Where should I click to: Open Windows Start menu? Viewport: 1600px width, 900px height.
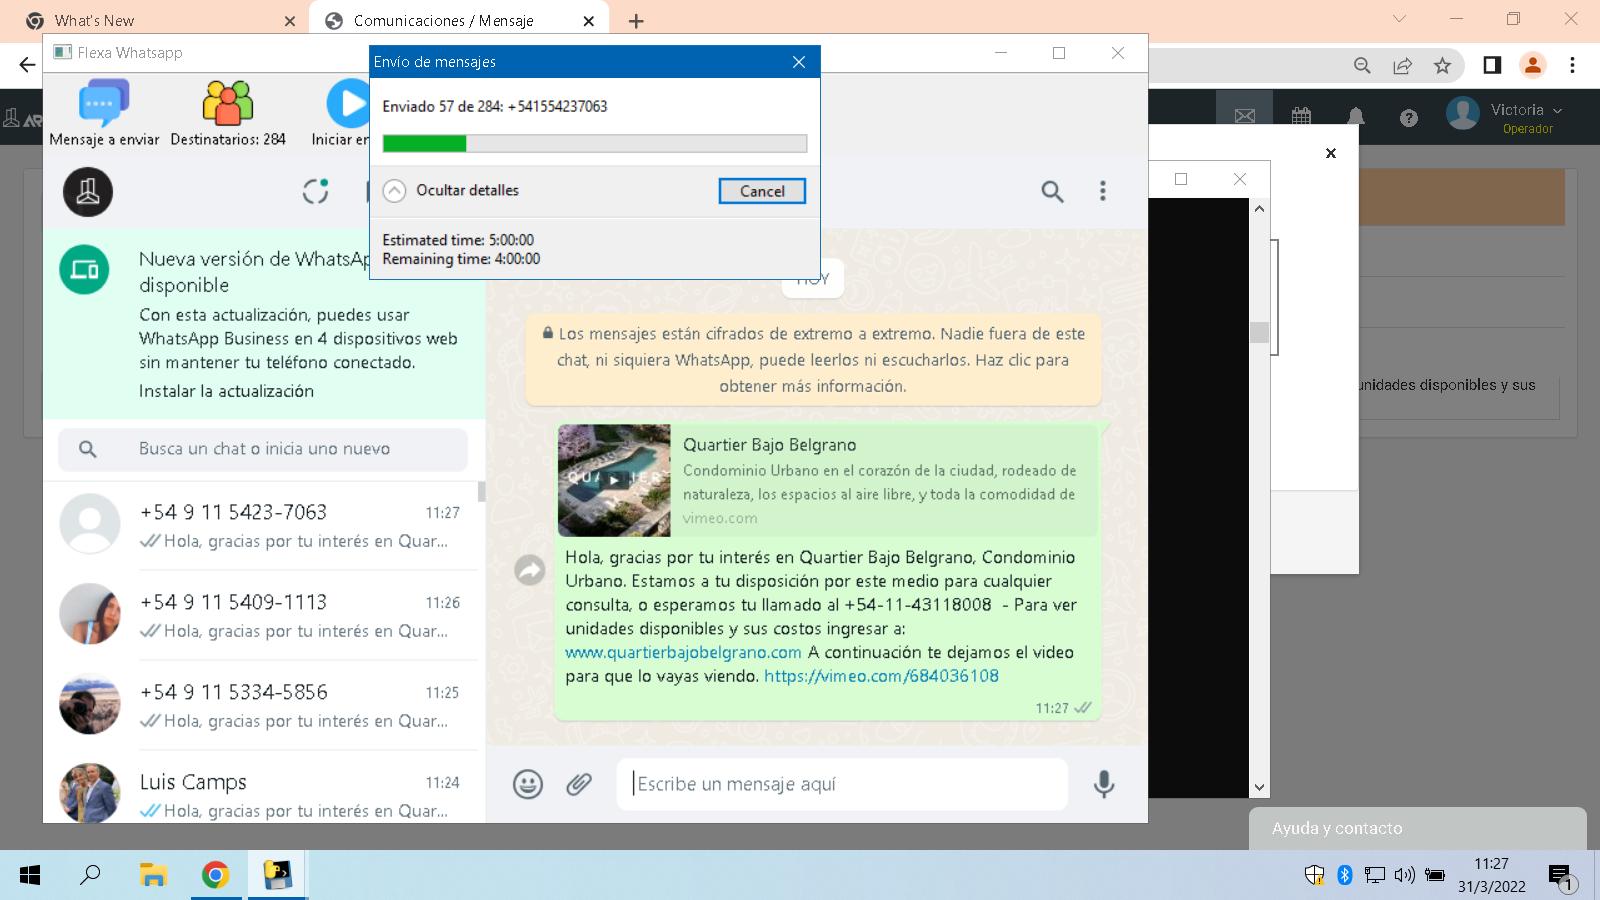click(30, 876)
